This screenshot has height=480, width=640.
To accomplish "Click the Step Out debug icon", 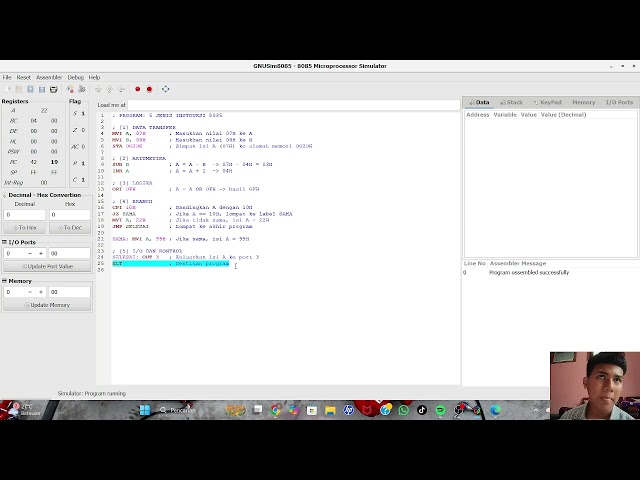I will click(121, 89).
